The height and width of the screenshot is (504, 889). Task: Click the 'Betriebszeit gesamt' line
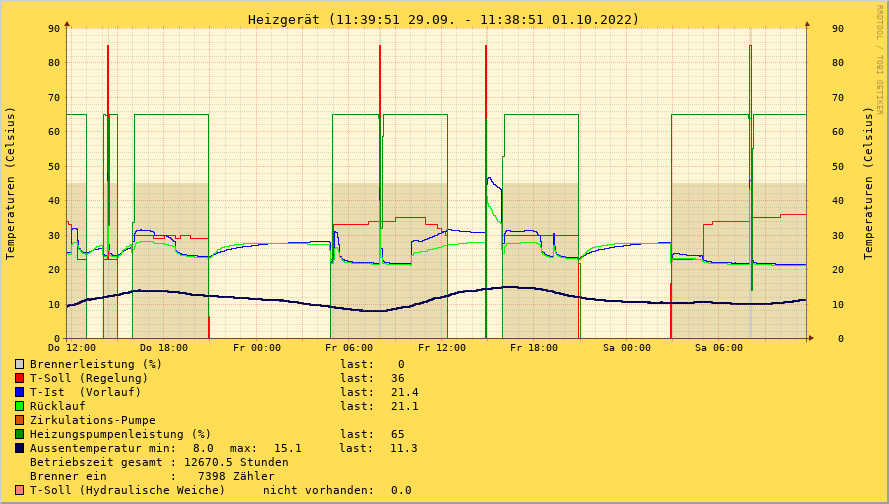[x=159, y=462]
